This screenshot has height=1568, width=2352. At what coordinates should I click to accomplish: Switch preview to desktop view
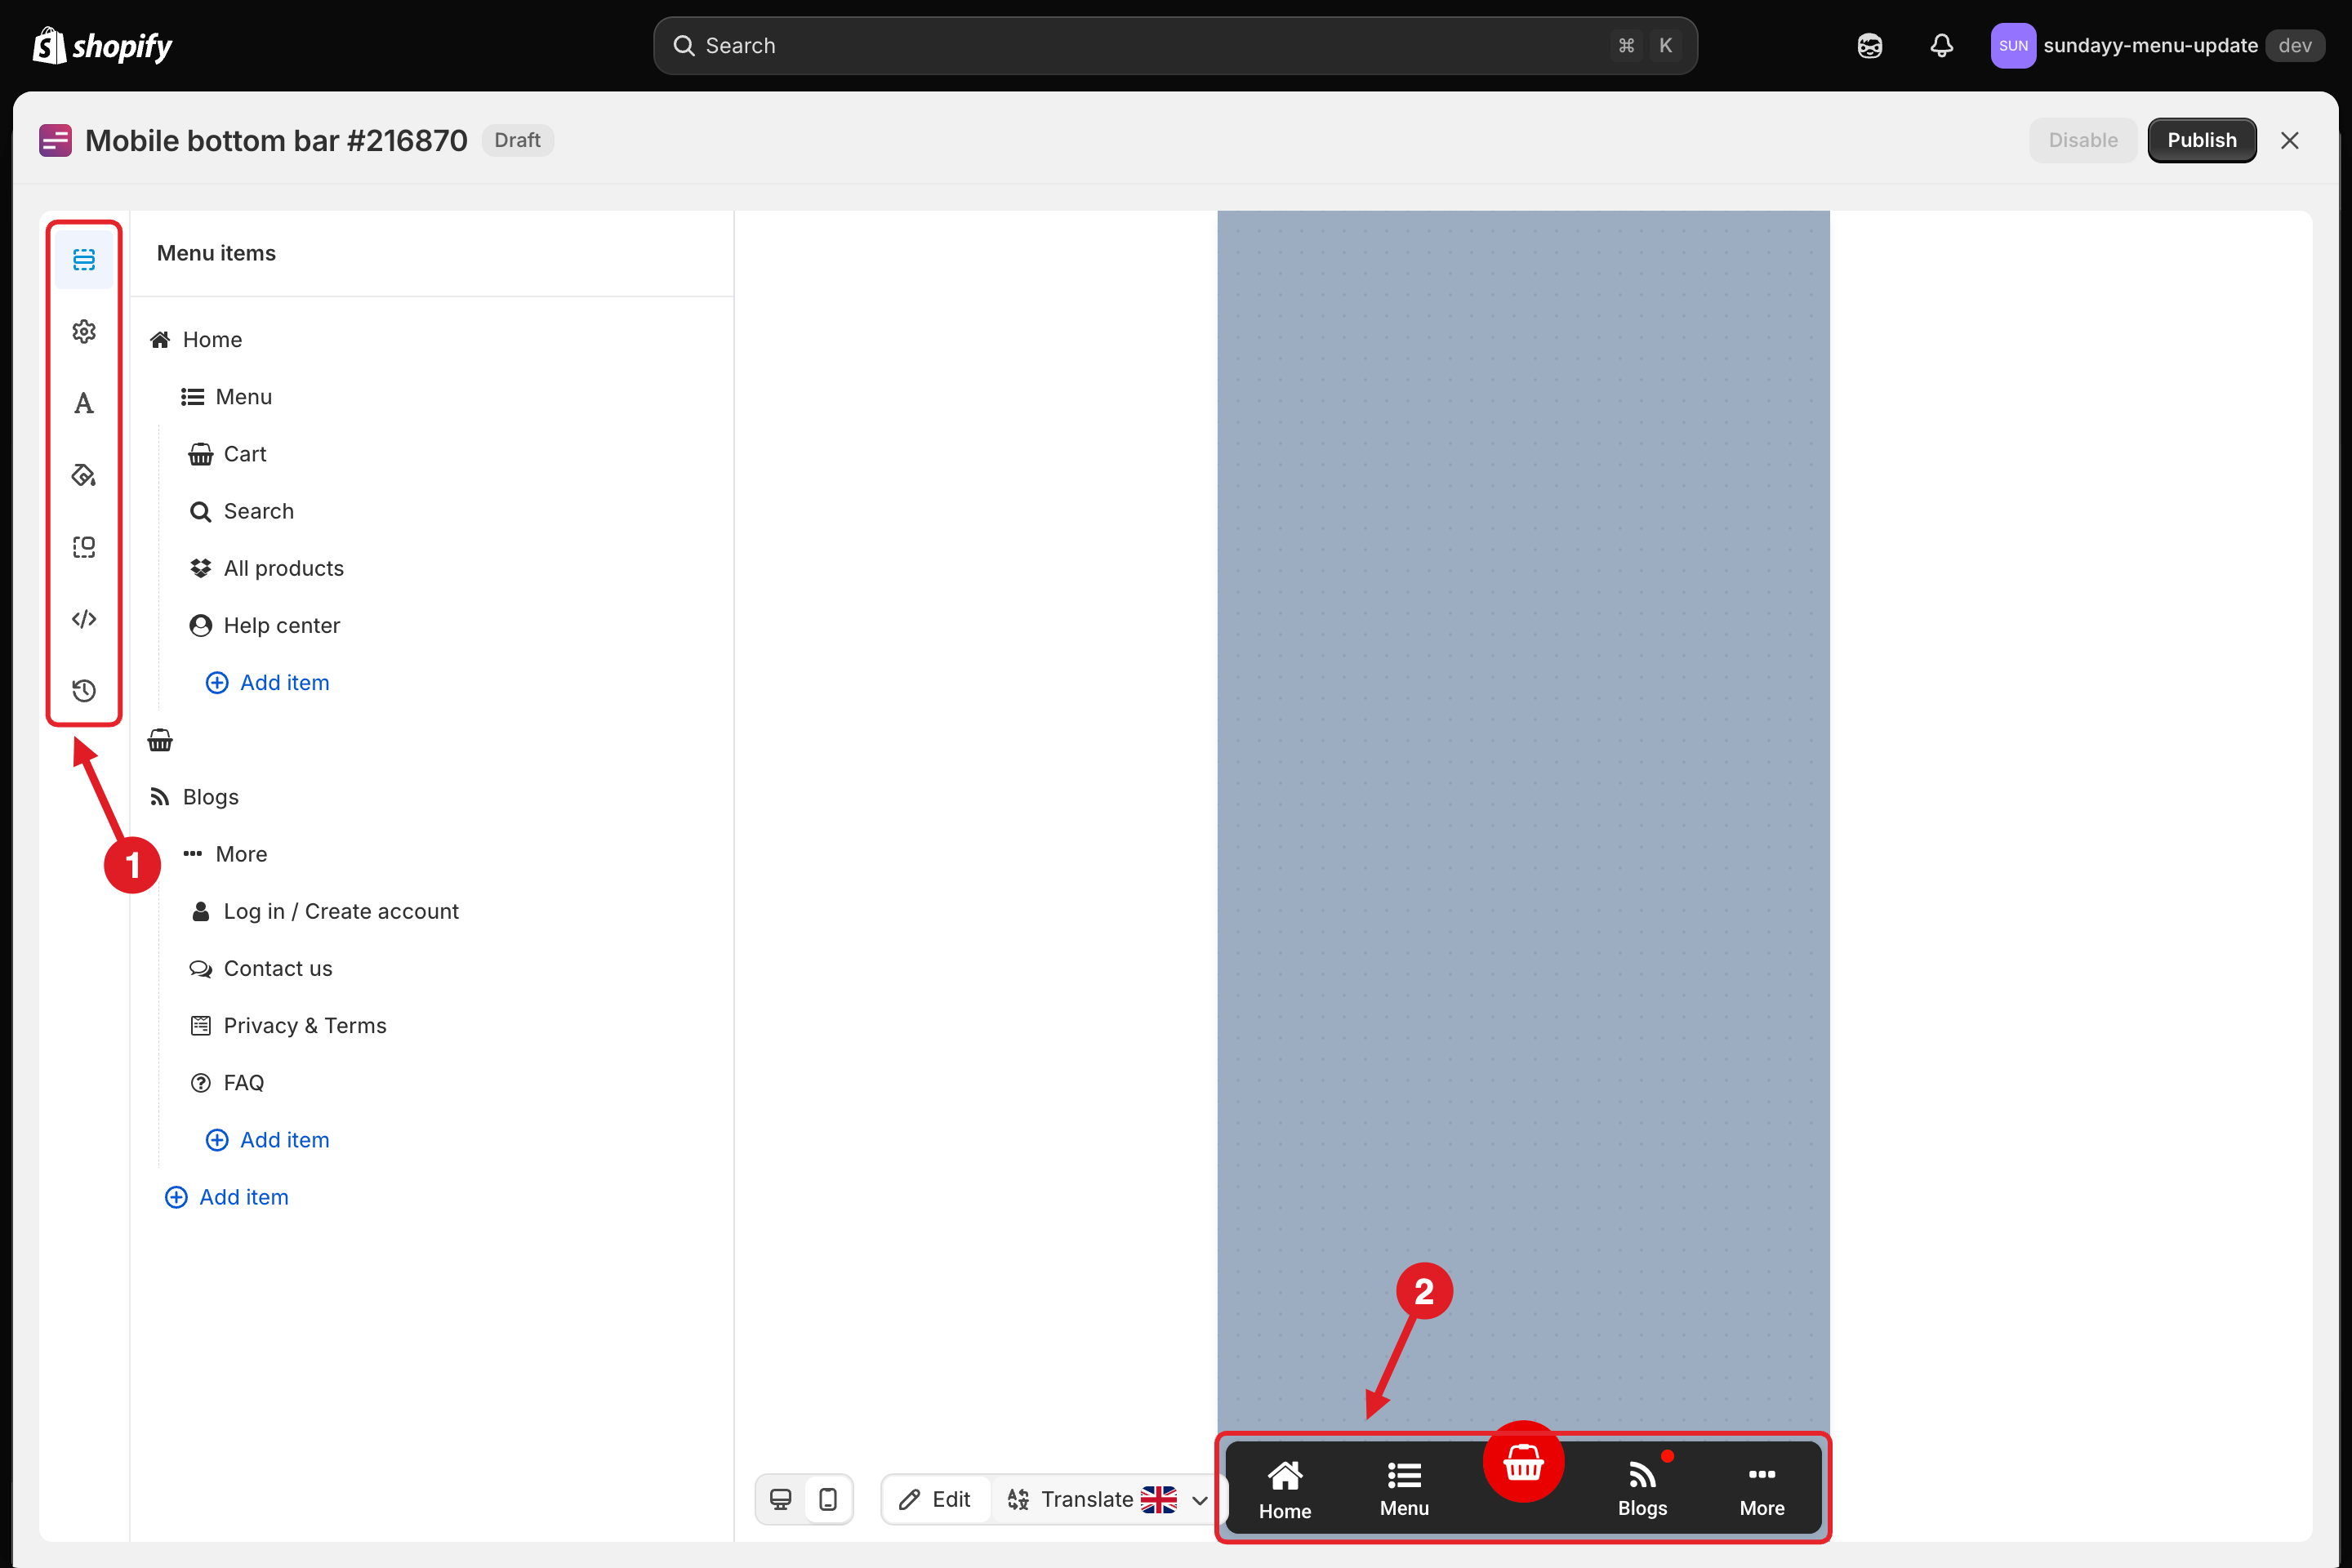tap(781, 1499)
